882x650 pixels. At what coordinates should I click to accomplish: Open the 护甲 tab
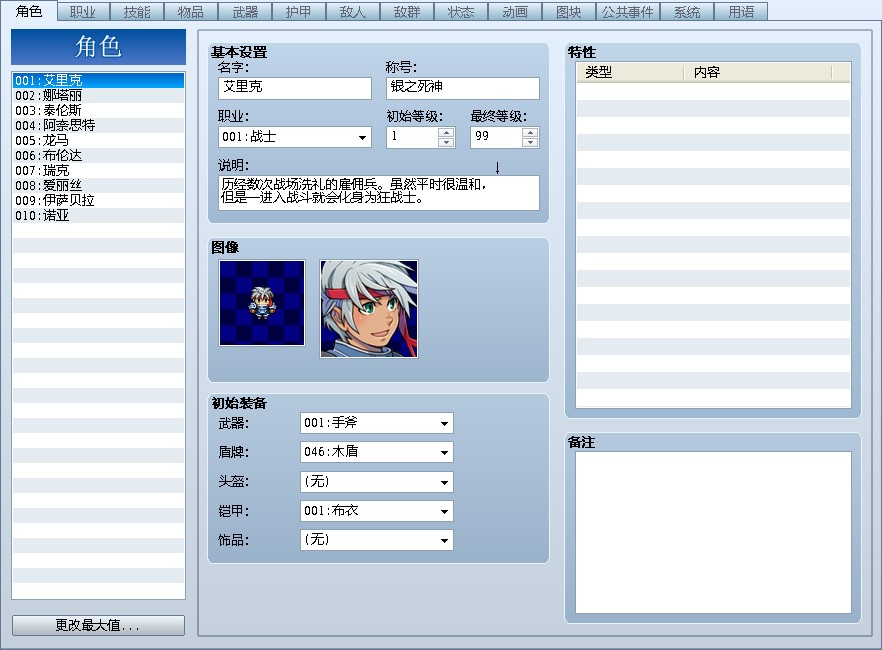(298, 12)
